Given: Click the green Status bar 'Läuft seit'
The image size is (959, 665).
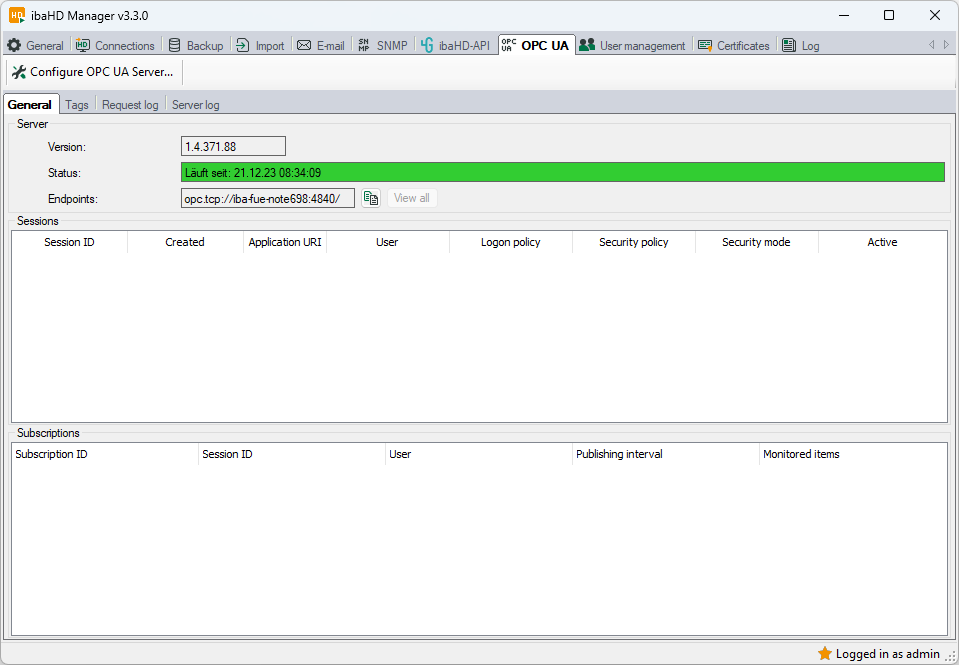Looking at the screenshot, I should [563, 173].
